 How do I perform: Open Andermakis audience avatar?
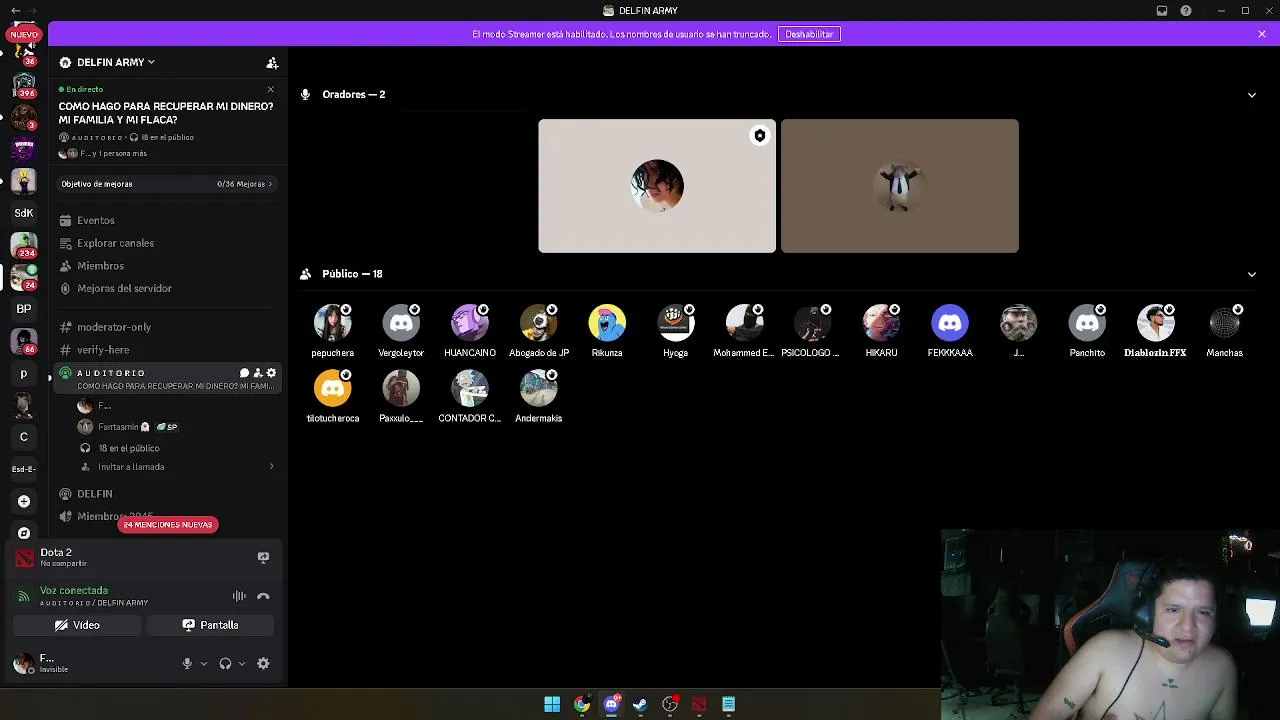538,389
